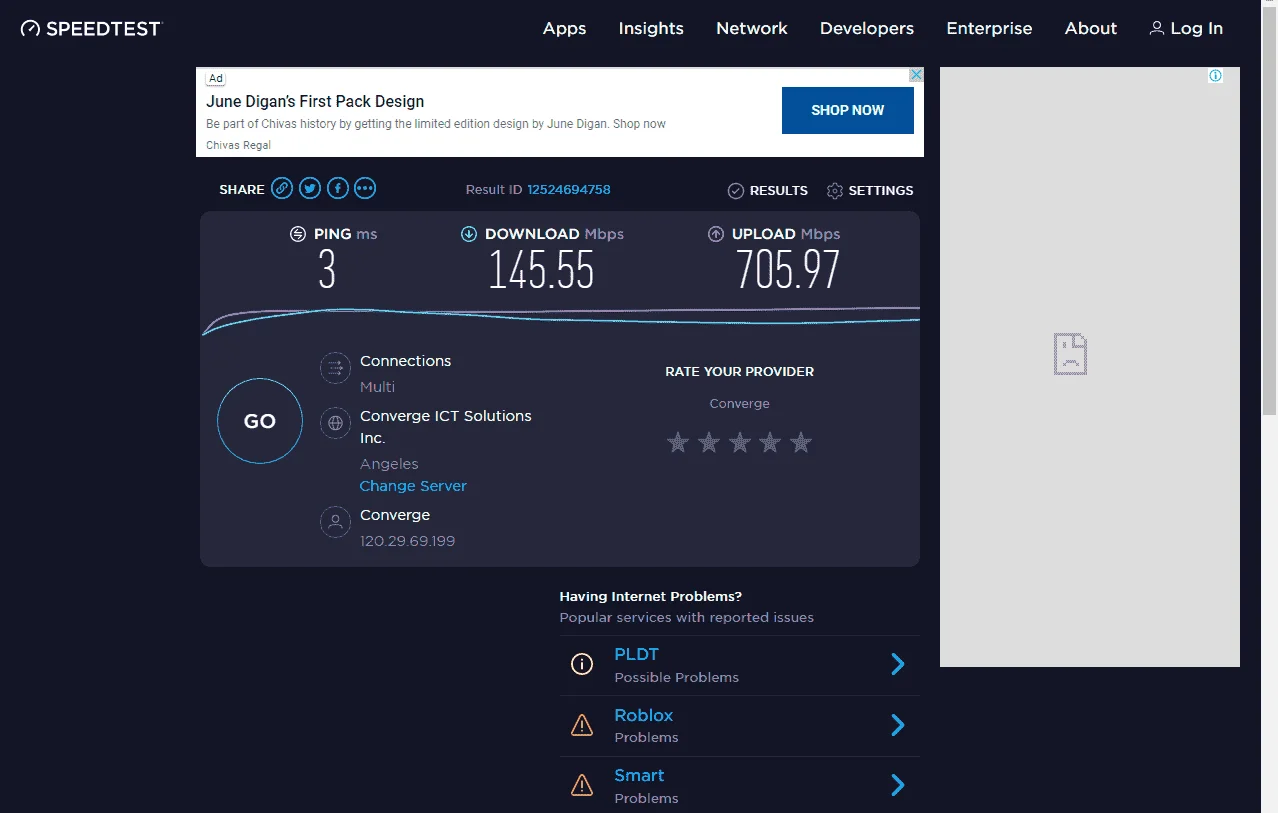
Task: Copy result link via share link icon
Action: tap(282, 188)
